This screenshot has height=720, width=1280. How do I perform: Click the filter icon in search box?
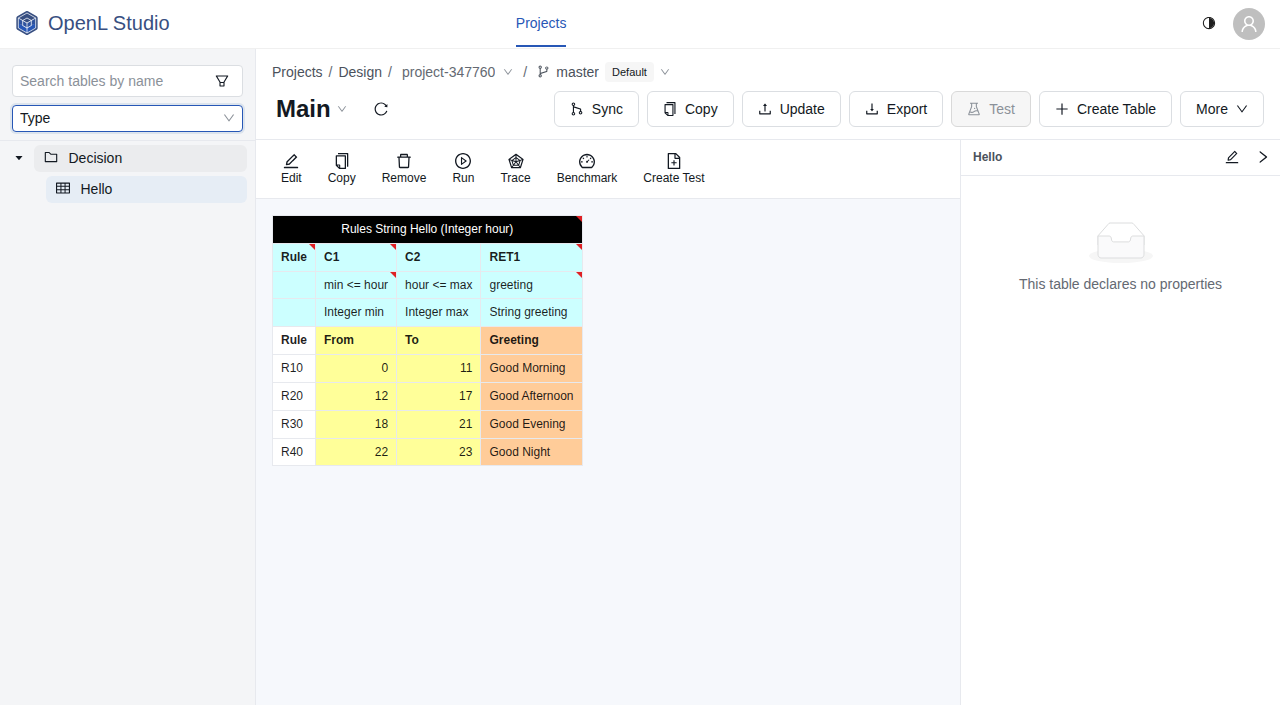(x=222, y=81)
